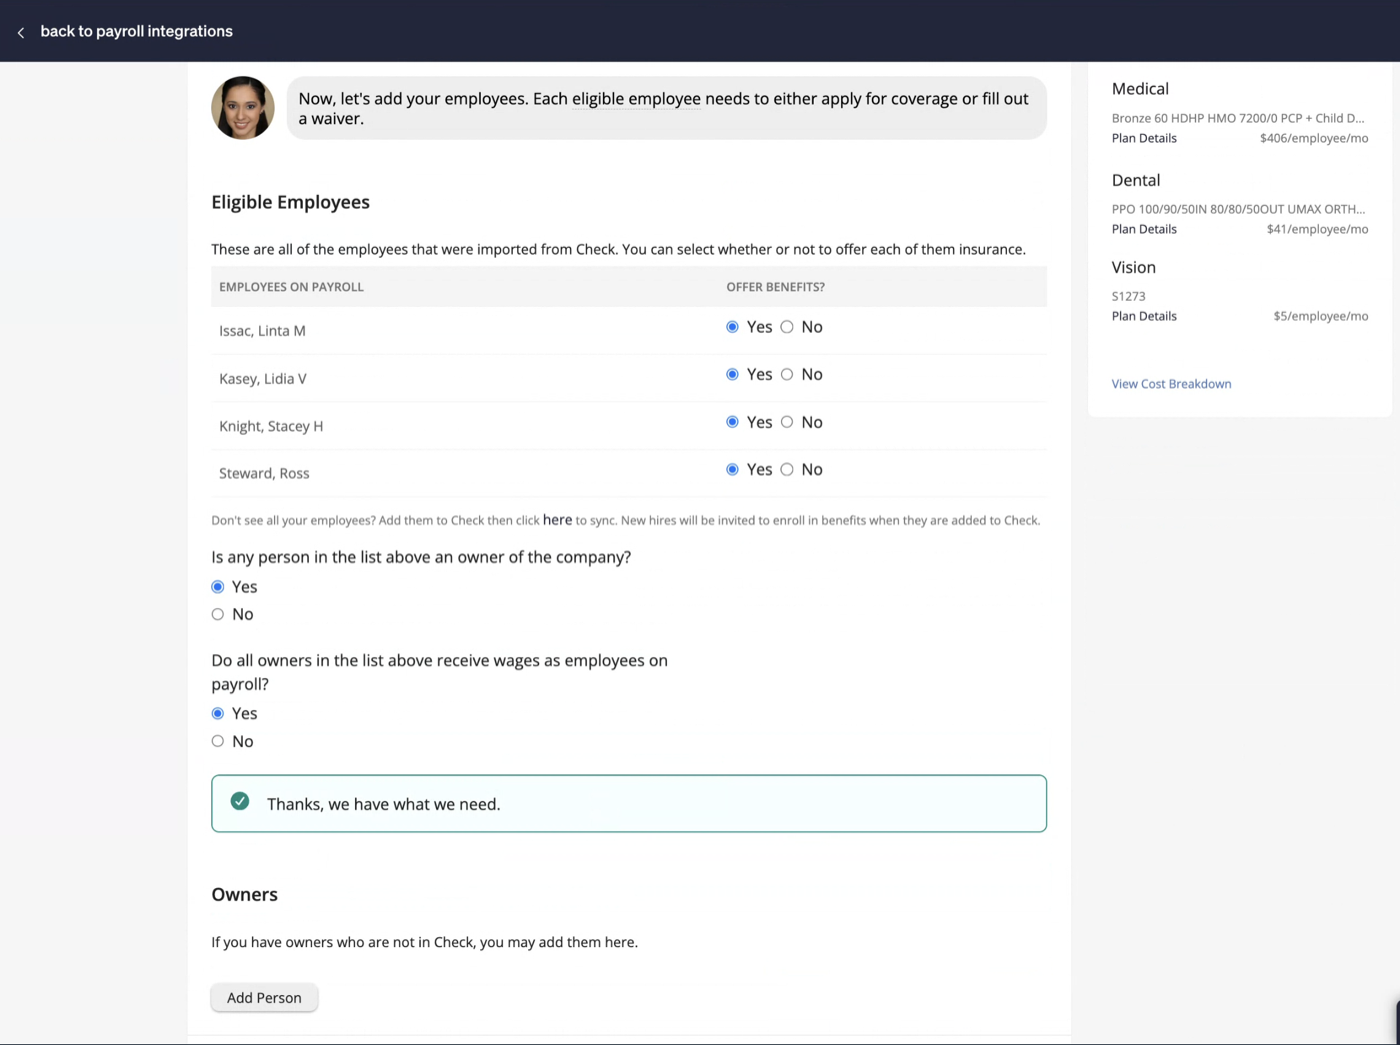Go back to payroll integrations link
The height and width of the screenshot is (1045, 1400).
136,31
